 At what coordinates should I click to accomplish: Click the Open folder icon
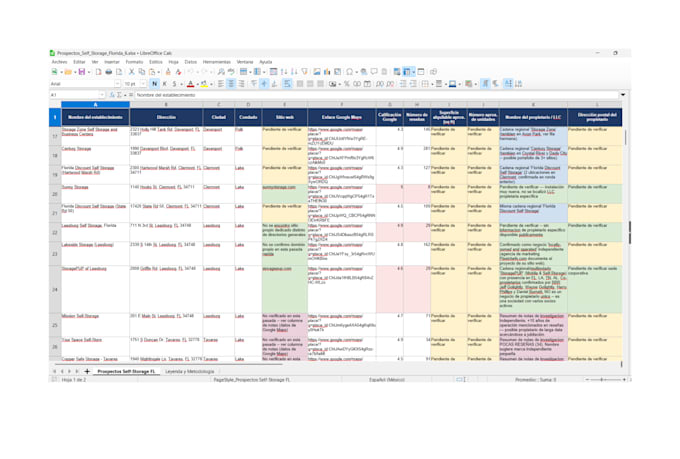point(68,72)
